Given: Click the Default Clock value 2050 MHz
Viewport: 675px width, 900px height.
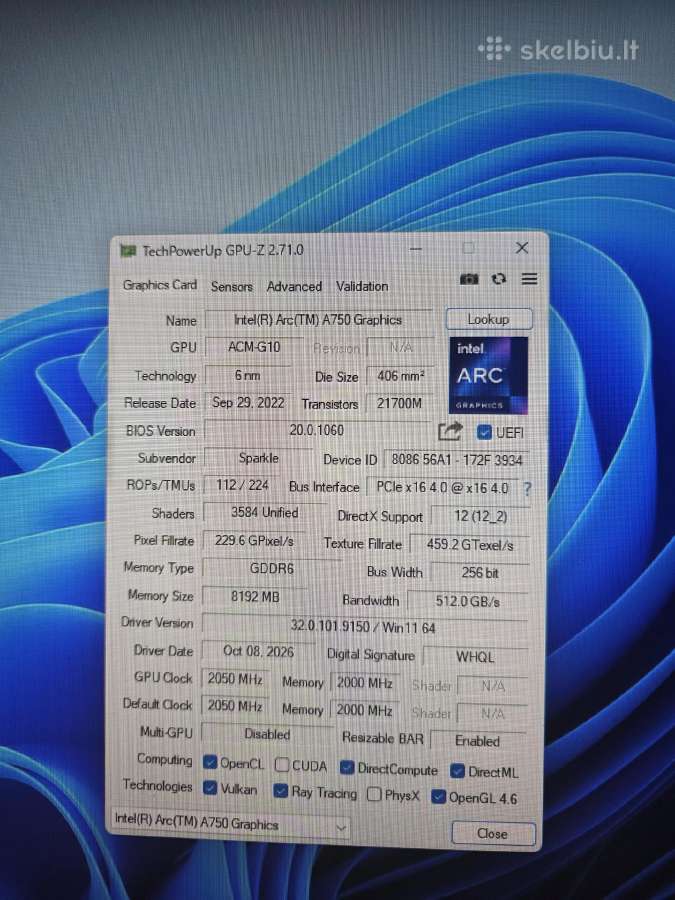Looking at the screenshot, I should coord(235,705).
